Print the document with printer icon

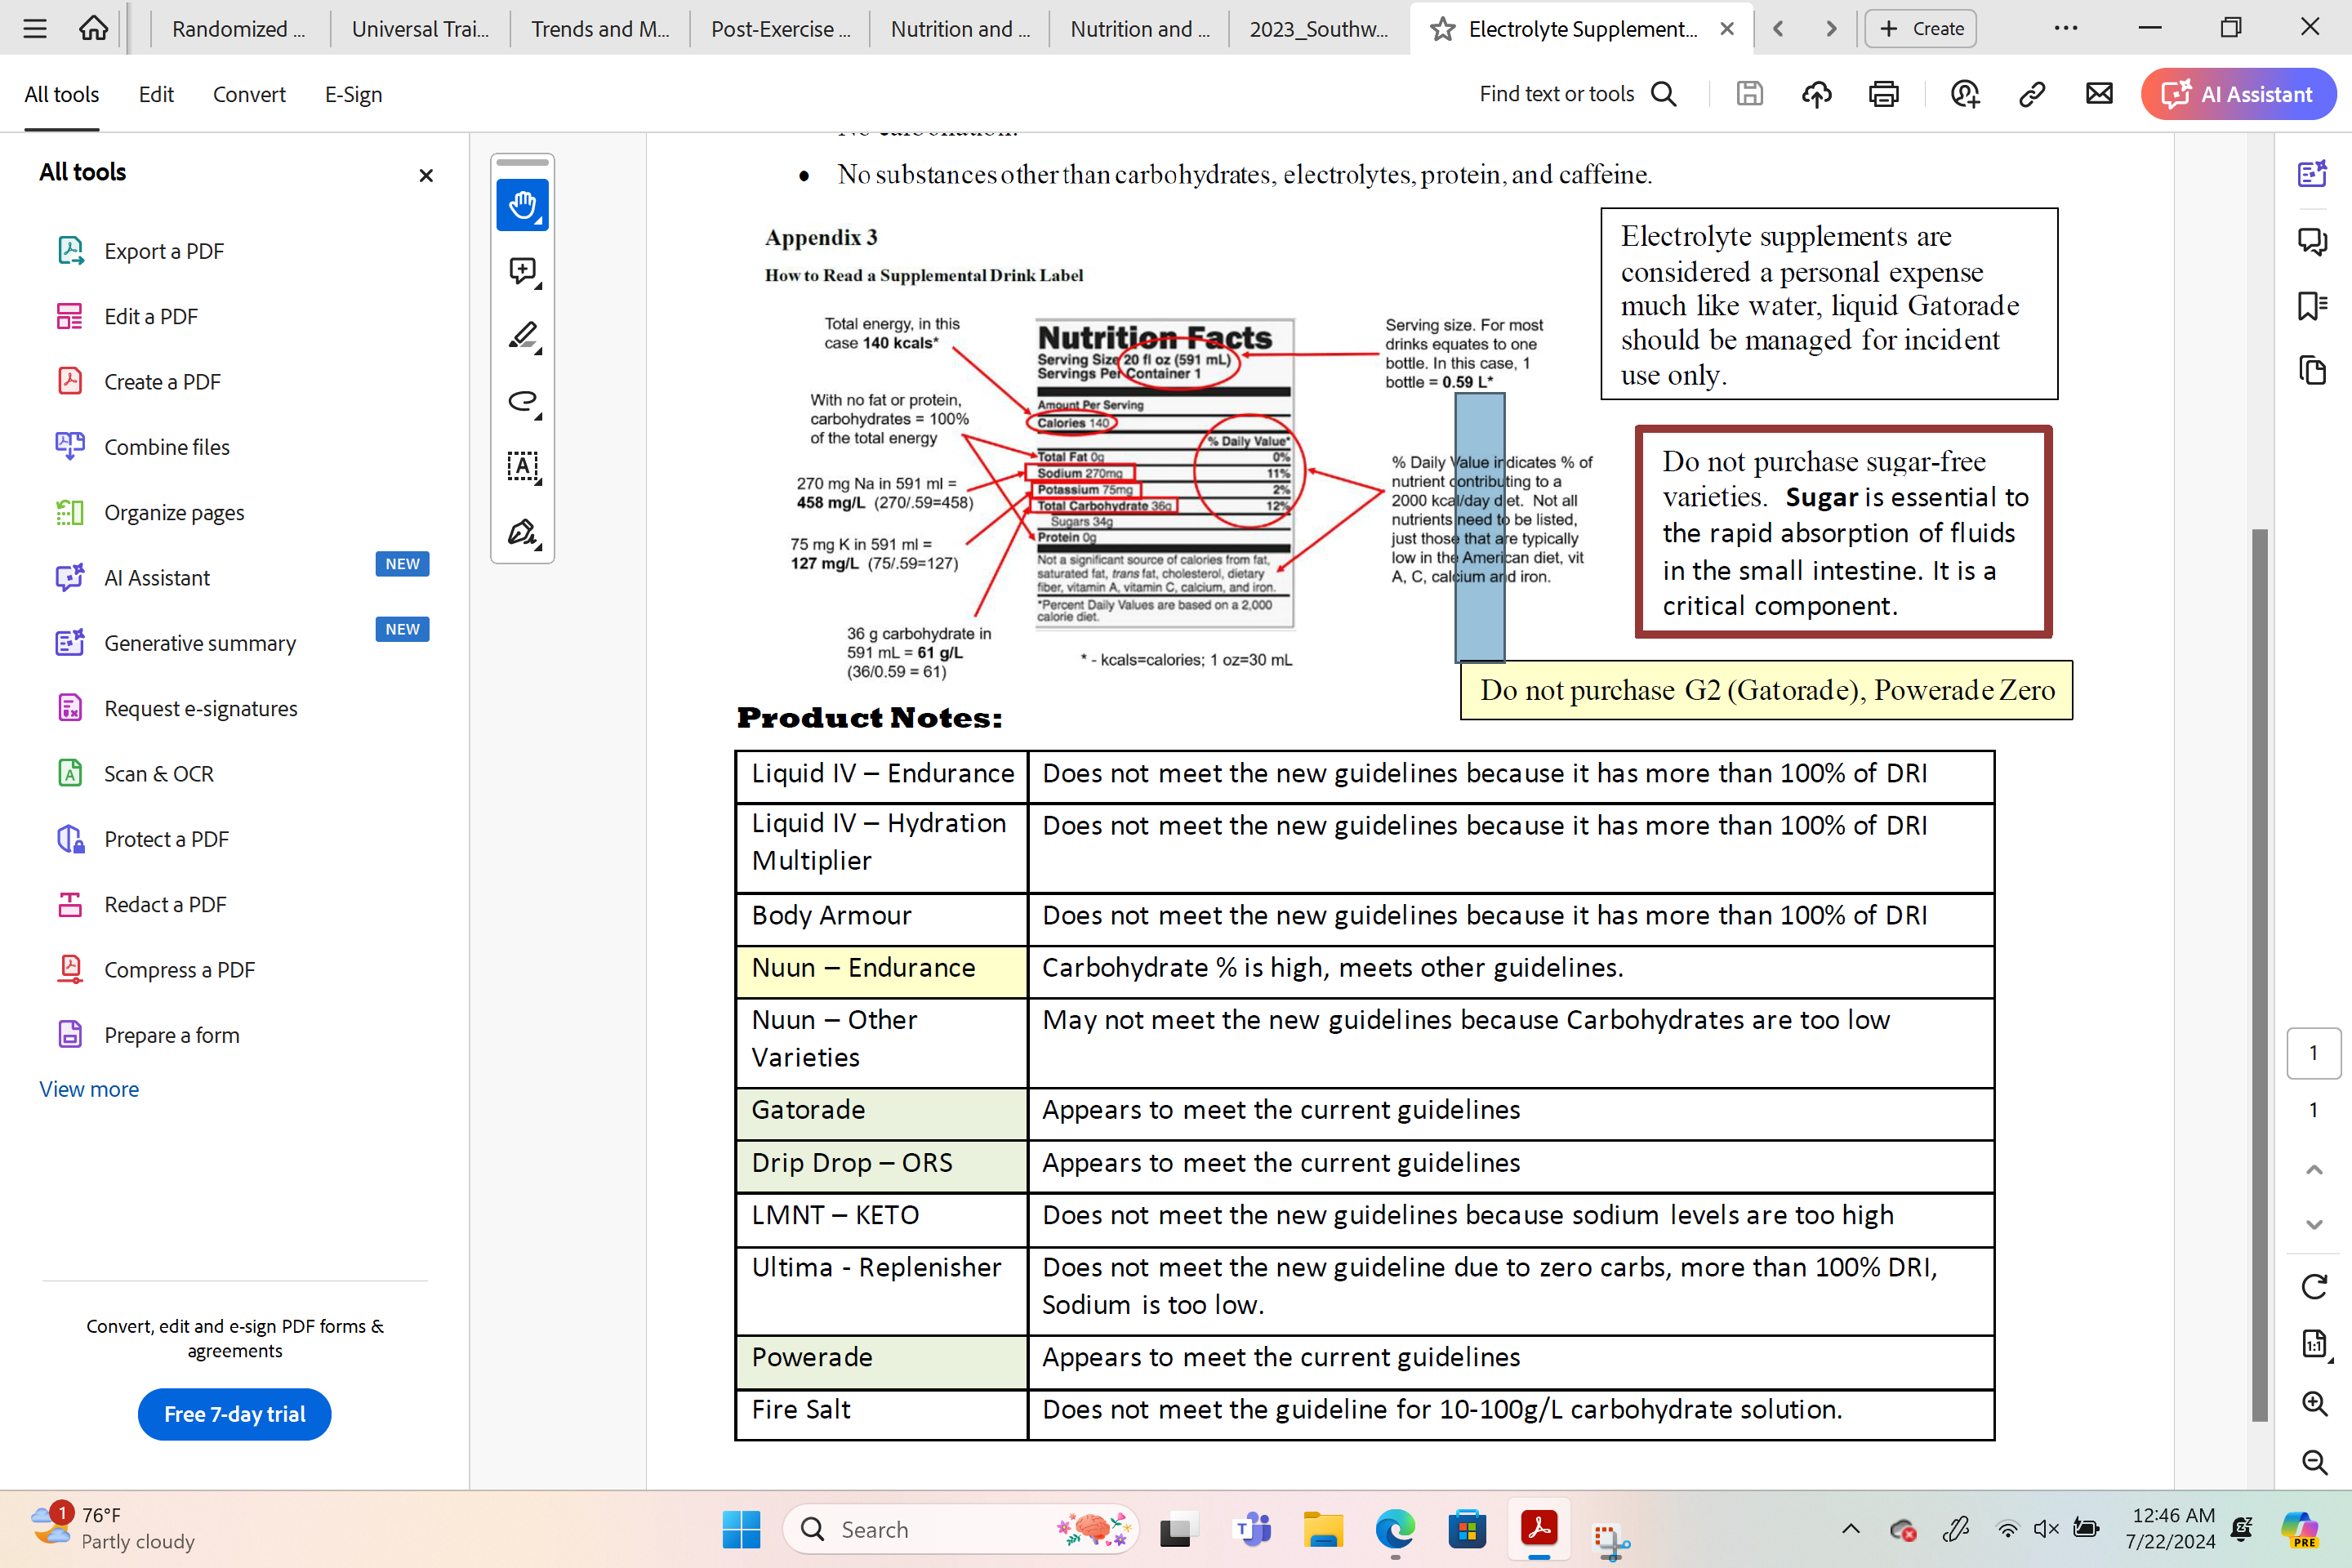pyautogui.click(x=1883, y=94)
